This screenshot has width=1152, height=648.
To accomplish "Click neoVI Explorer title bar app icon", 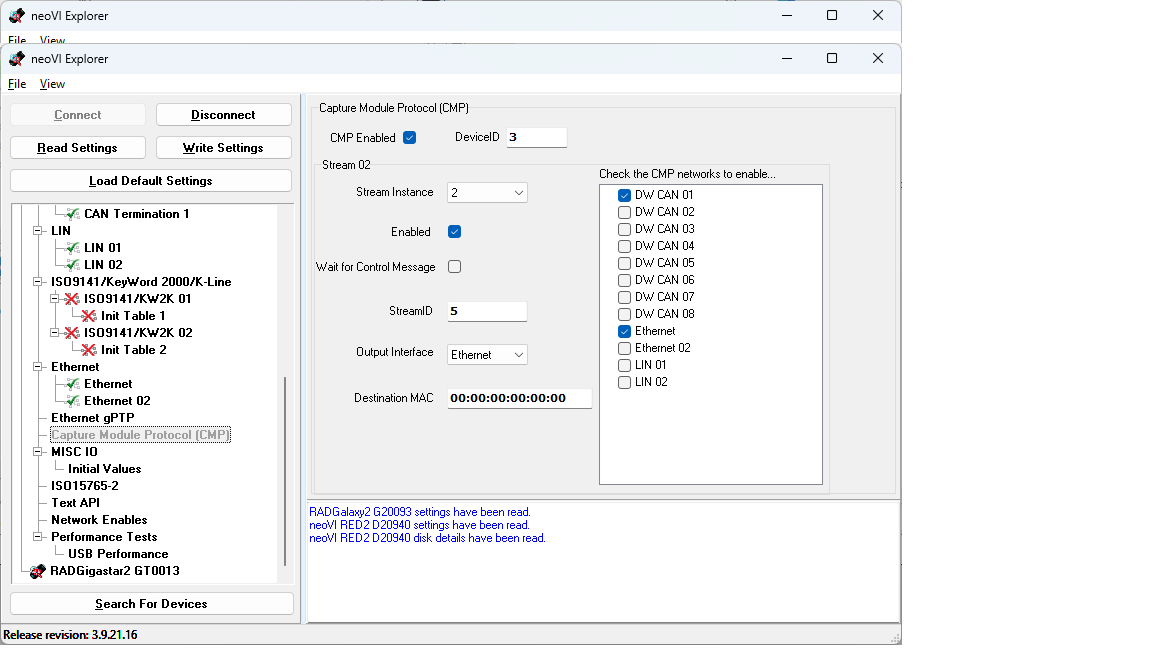I will click(x=17, y=59).
